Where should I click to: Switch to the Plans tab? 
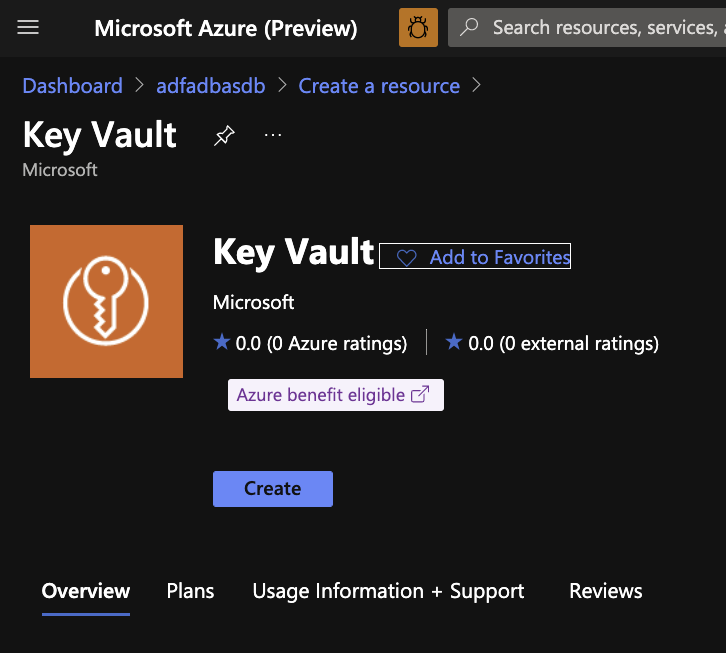pos(190,591)
